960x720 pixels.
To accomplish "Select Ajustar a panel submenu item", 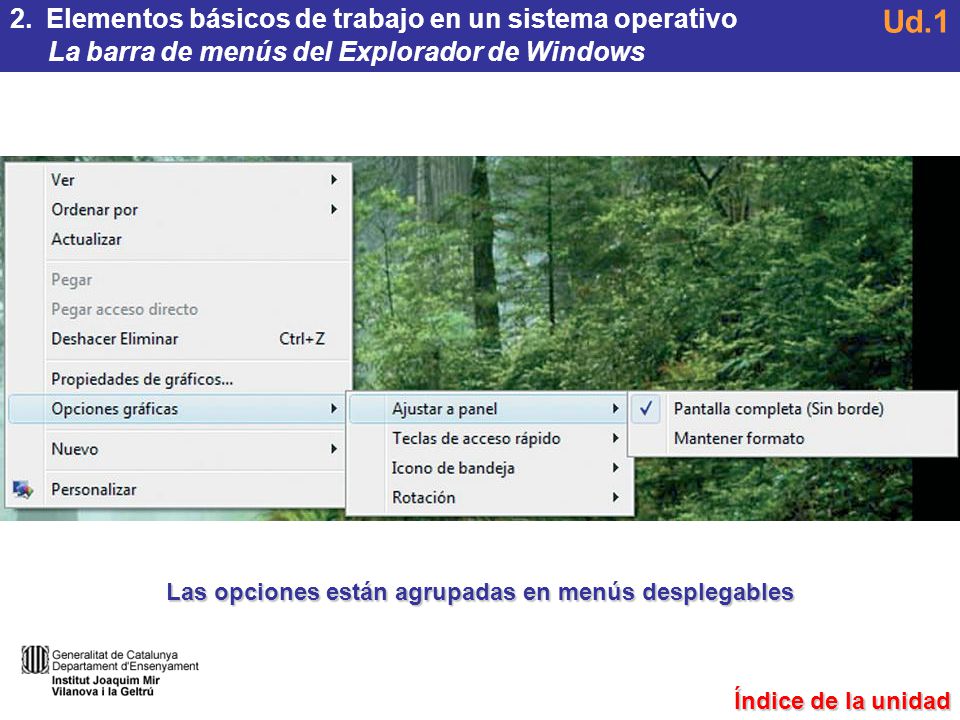I will click(490, 408).
